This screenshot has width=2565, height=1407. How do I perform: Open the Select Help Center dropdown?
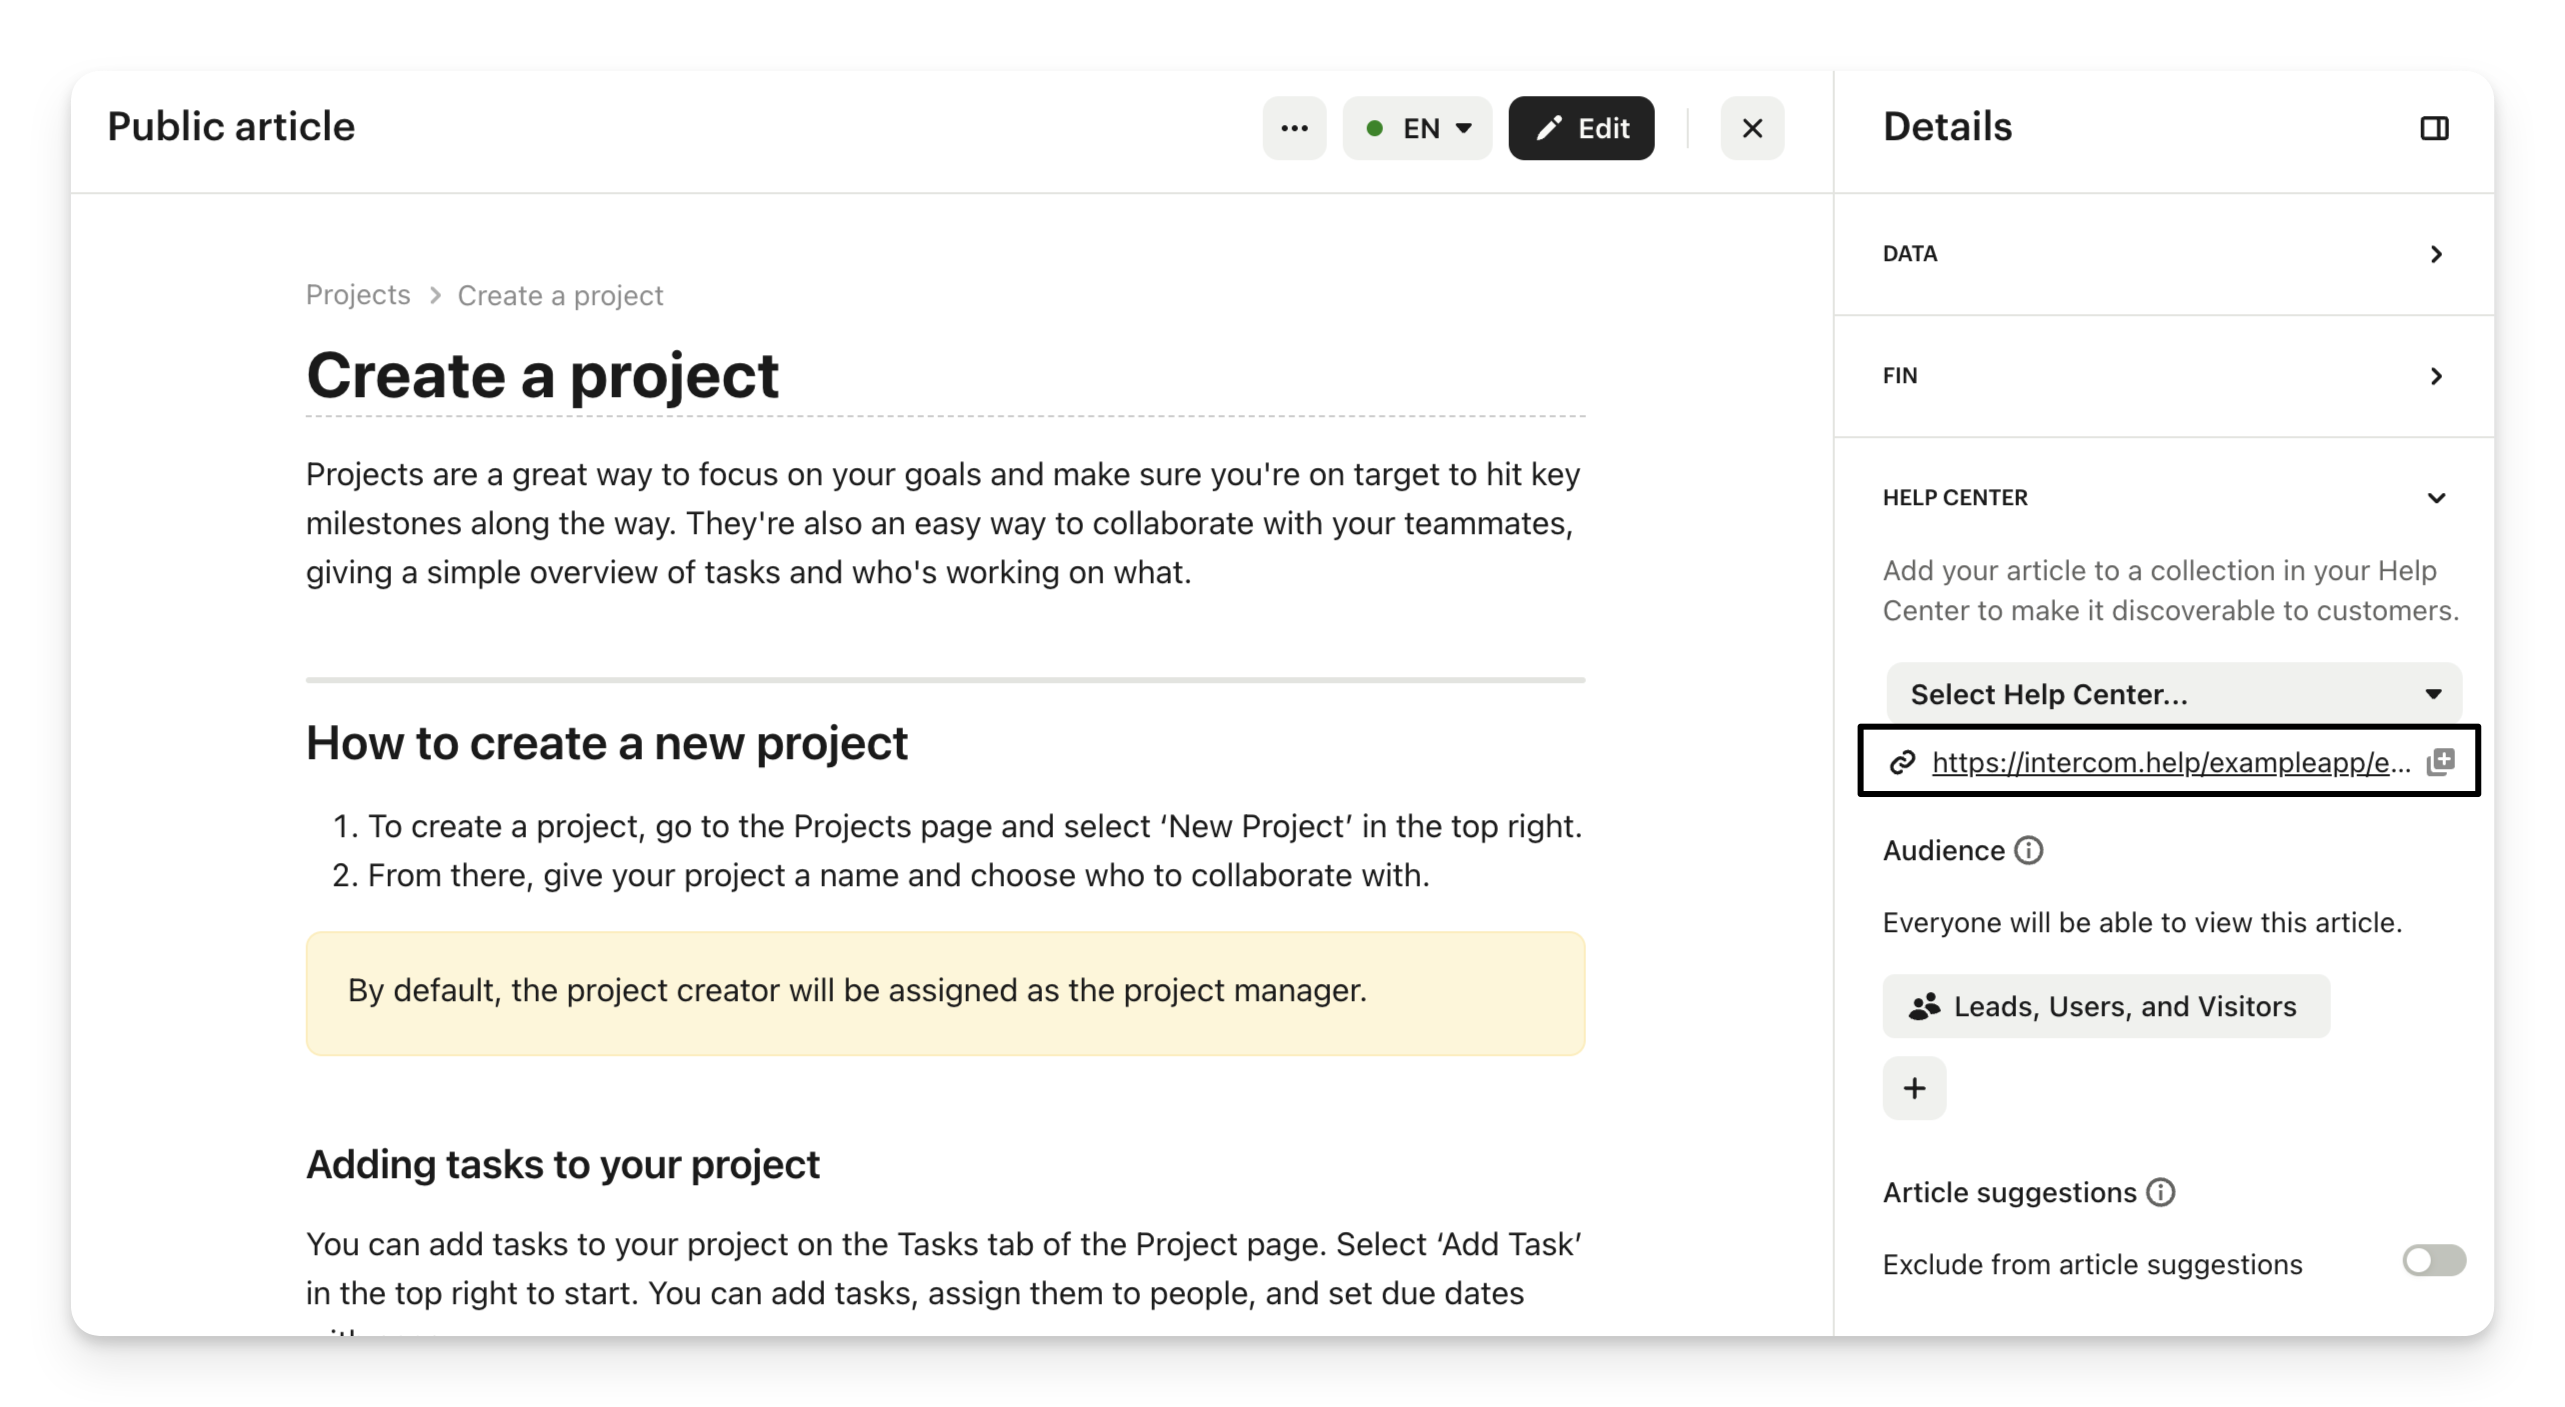[x=2173, y=694]
